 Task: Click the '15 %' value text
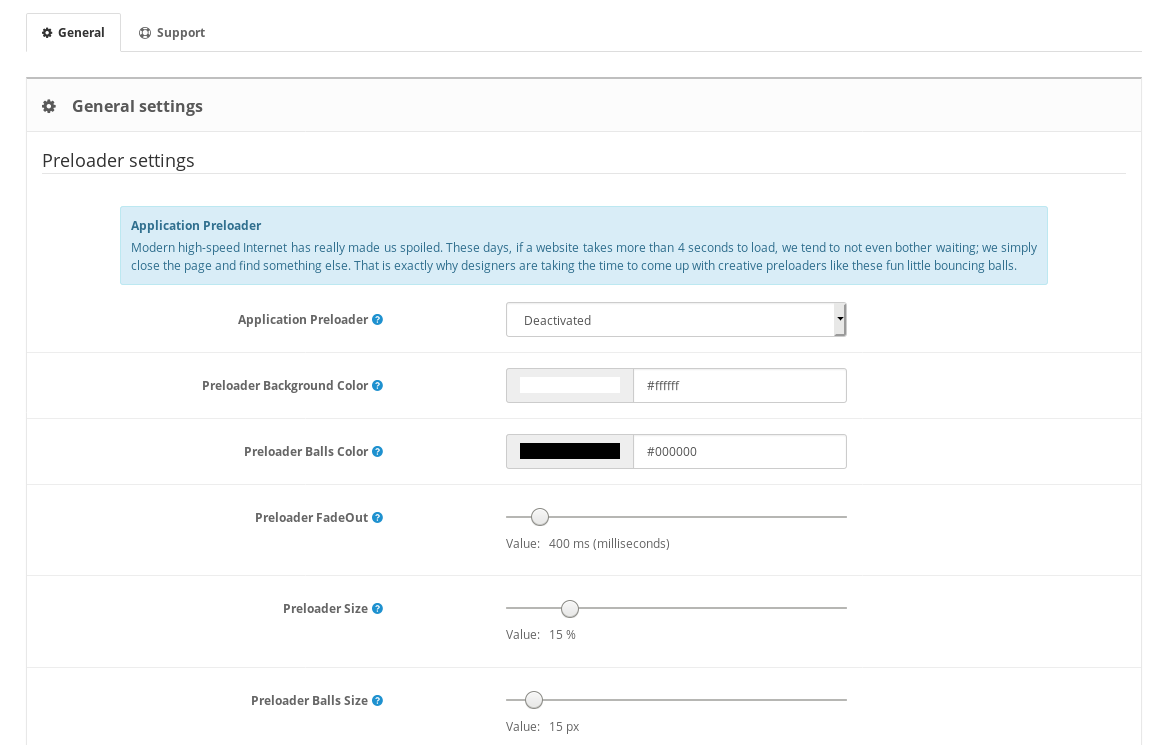[x=562, y=635]
